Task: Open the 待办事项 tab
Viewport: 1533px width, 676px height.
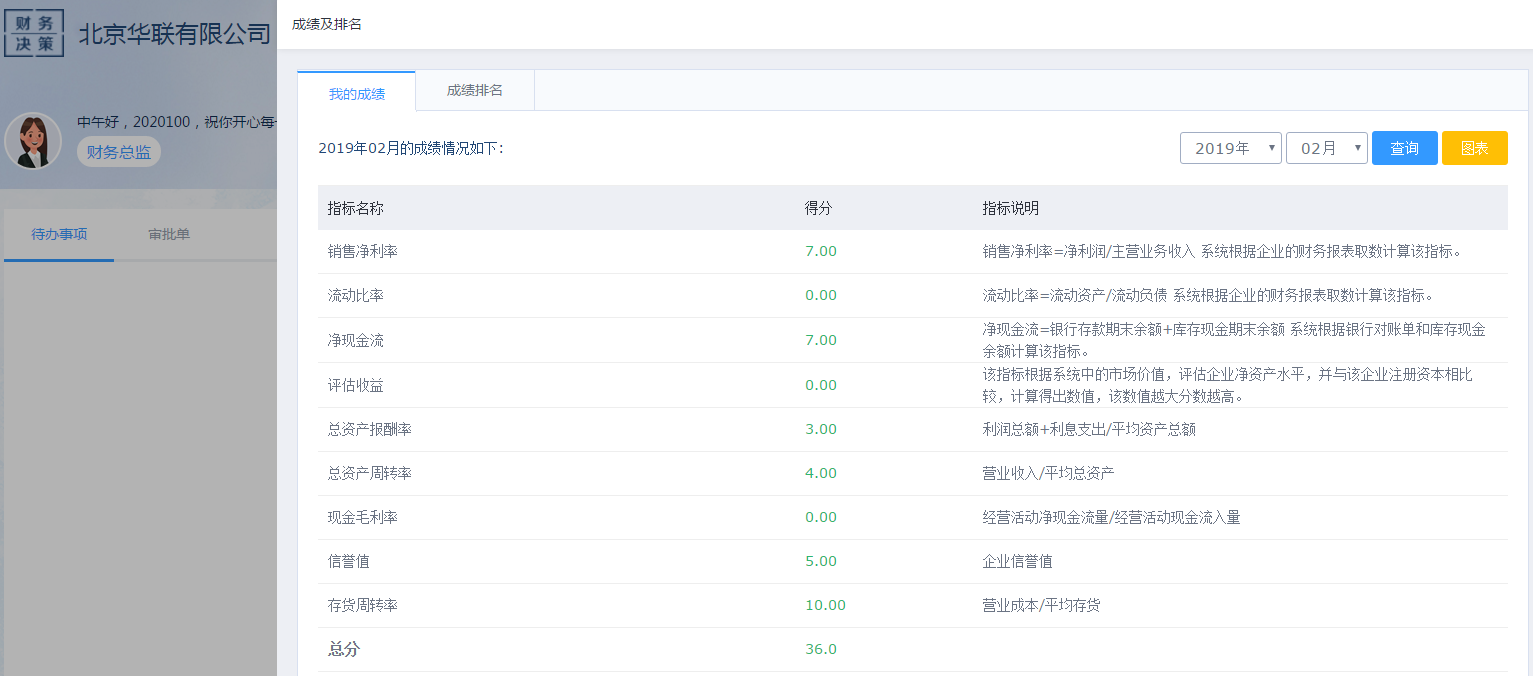Action: (x=59, y=235)
